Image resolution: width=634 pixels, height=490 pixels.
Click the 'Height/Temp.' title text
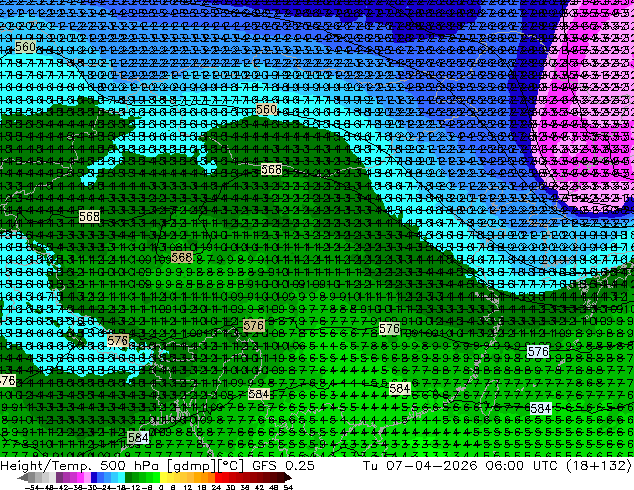point(46,465)
